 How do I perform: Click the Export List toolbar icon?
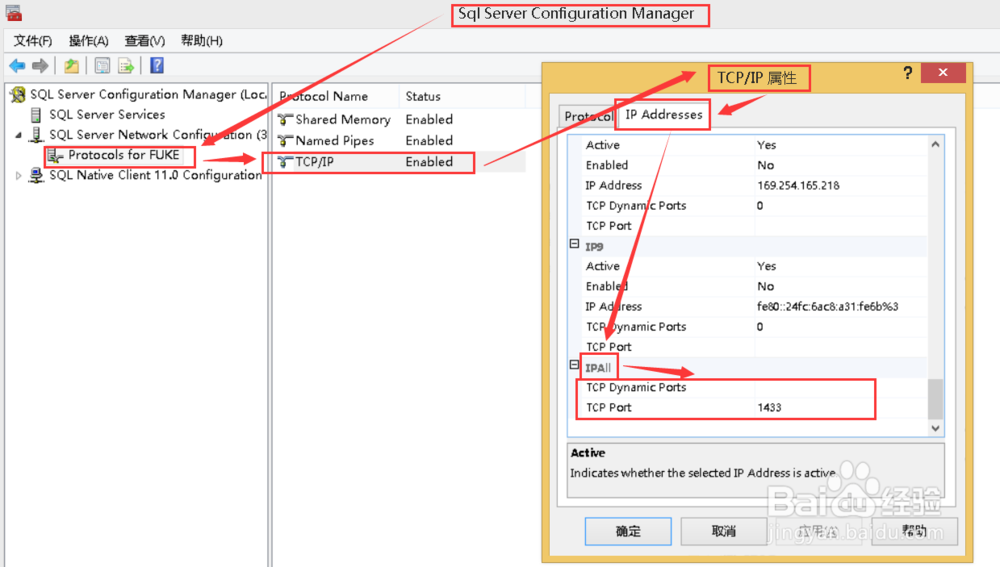tap(126, 66)
